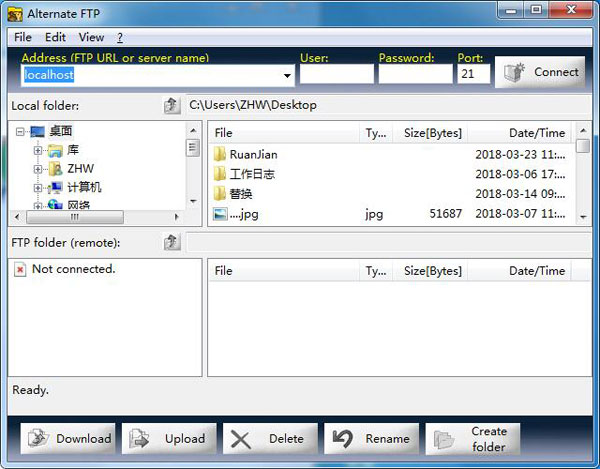Collapse the 桌面 tree node
Viewport: 600px width, 469px height.
click(20, 132)
